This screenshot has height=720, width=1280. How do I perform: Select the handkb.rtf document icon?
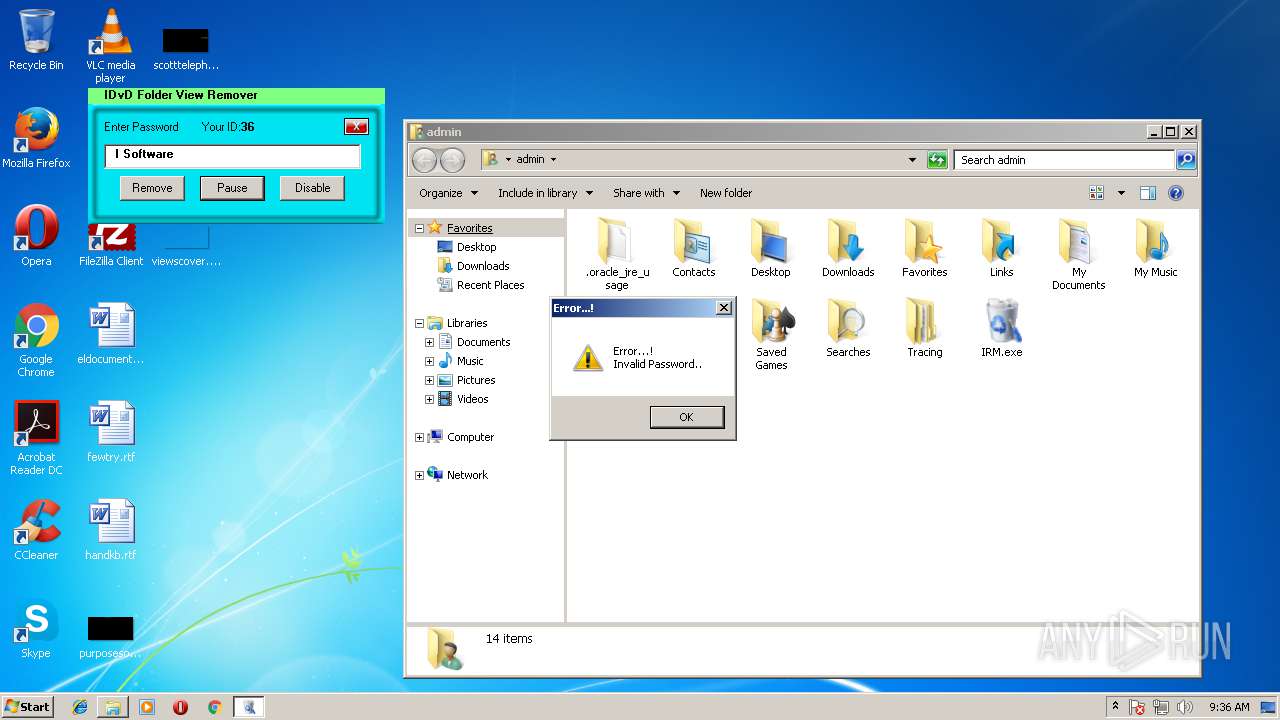pyautogui.click(x=110, y=530)
